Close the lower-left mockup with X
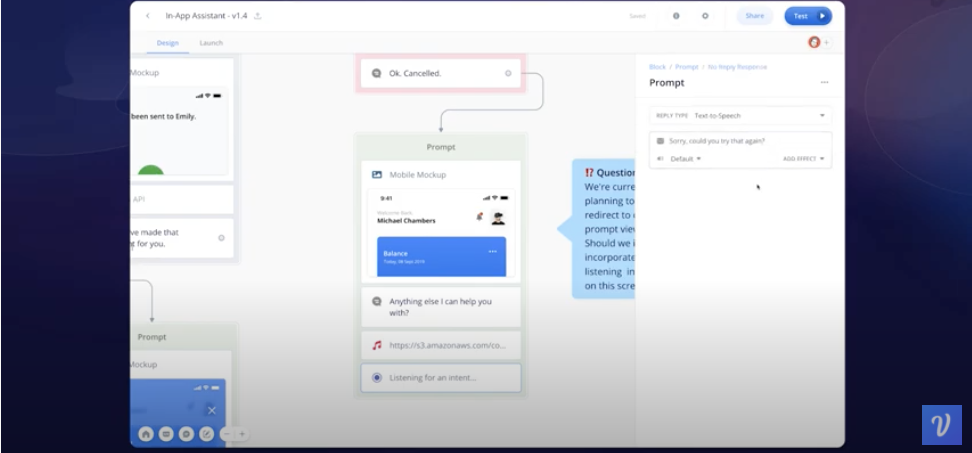Screen dimensions: 972x453 point(211,410)
